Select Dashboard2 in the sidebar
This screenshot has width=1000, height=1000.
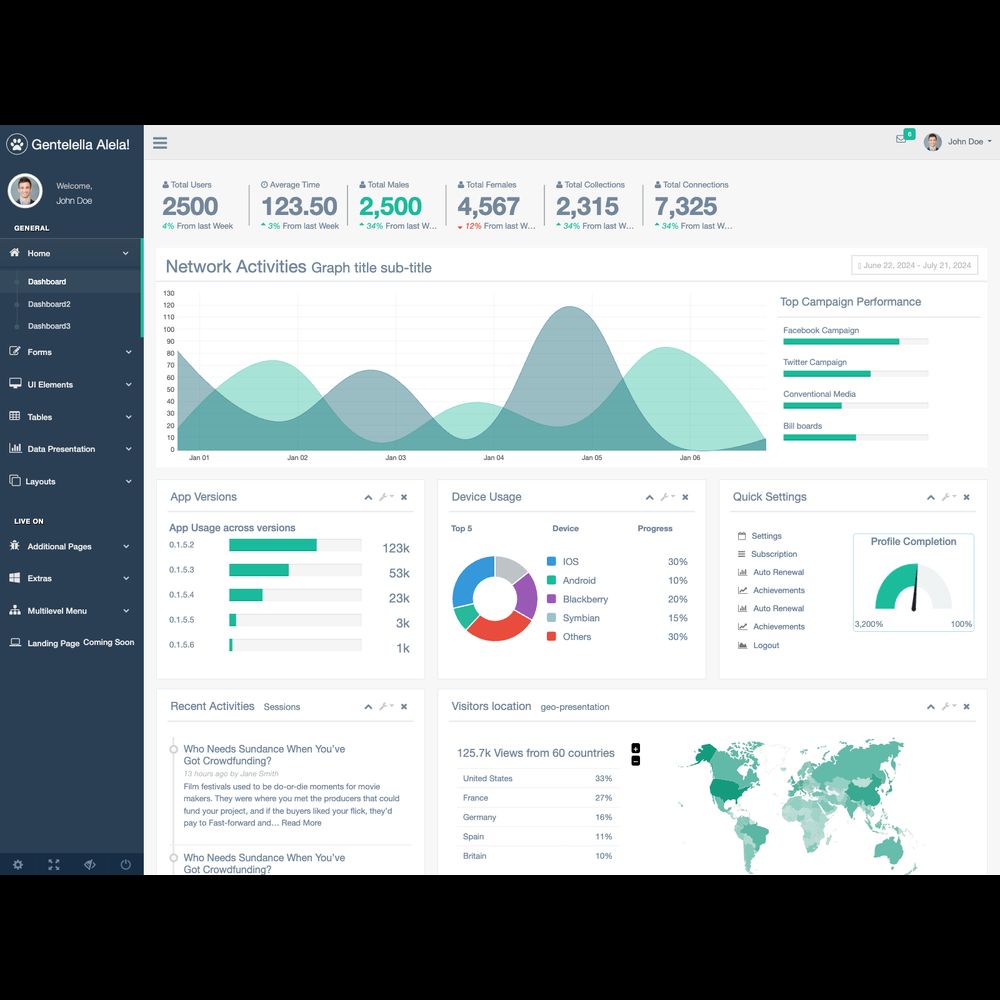coord(49,304)
